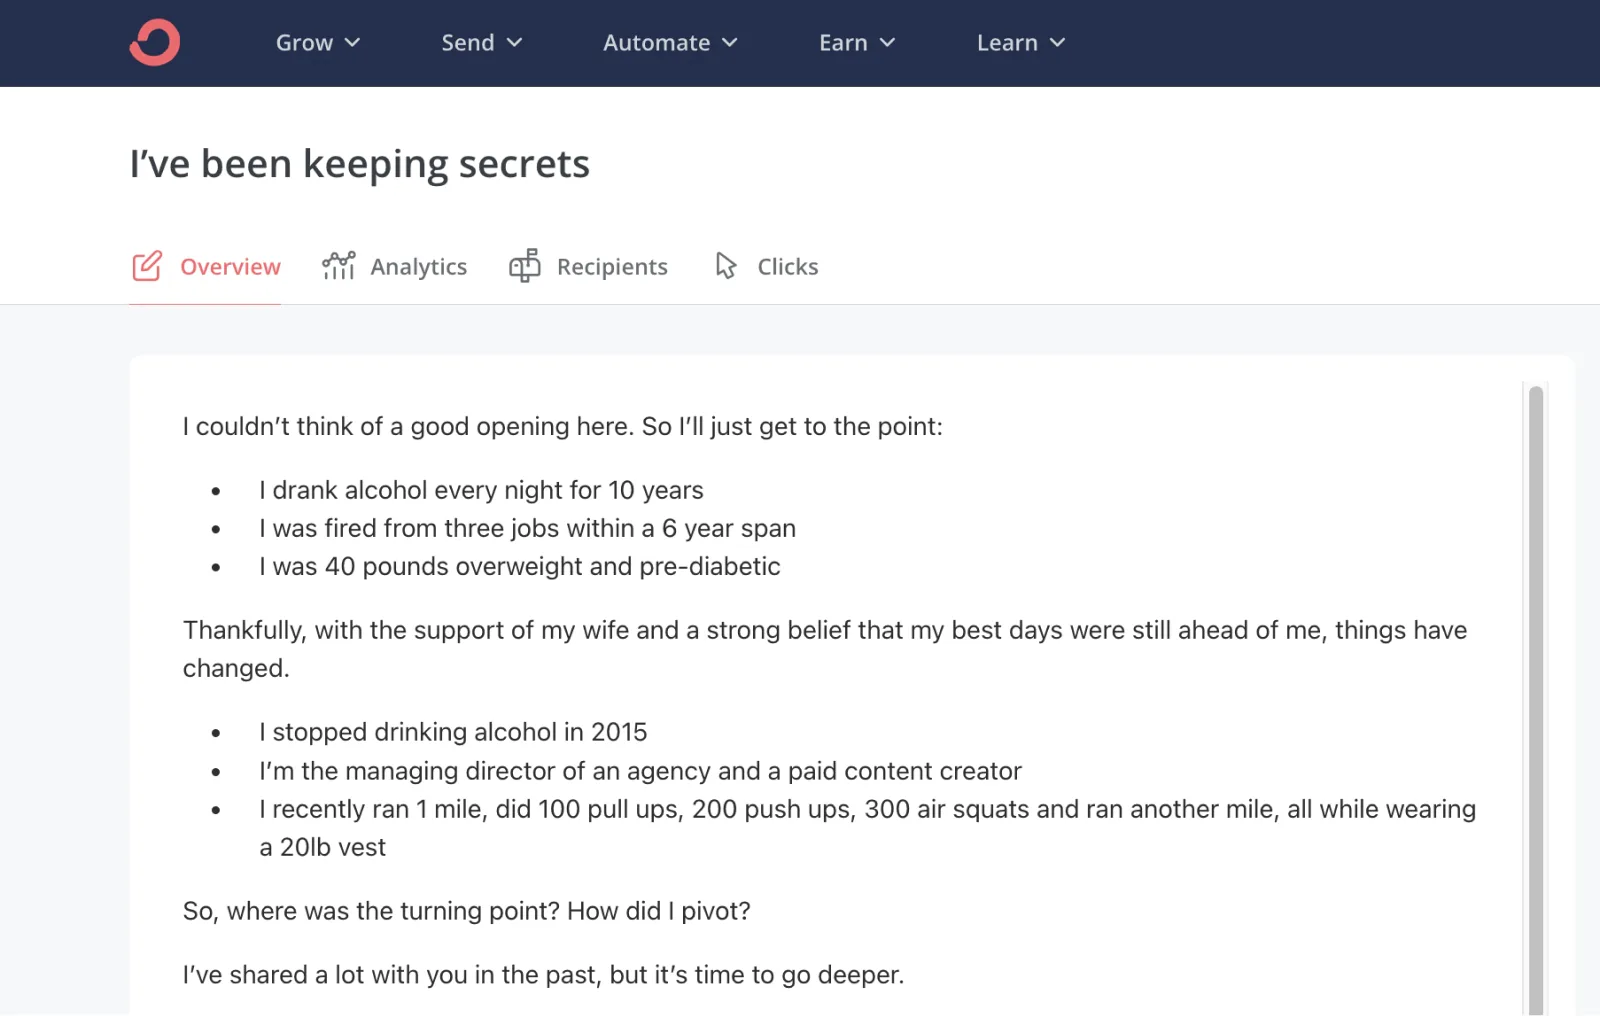Open the Grow navigation menu label

[x=304, y=43]
